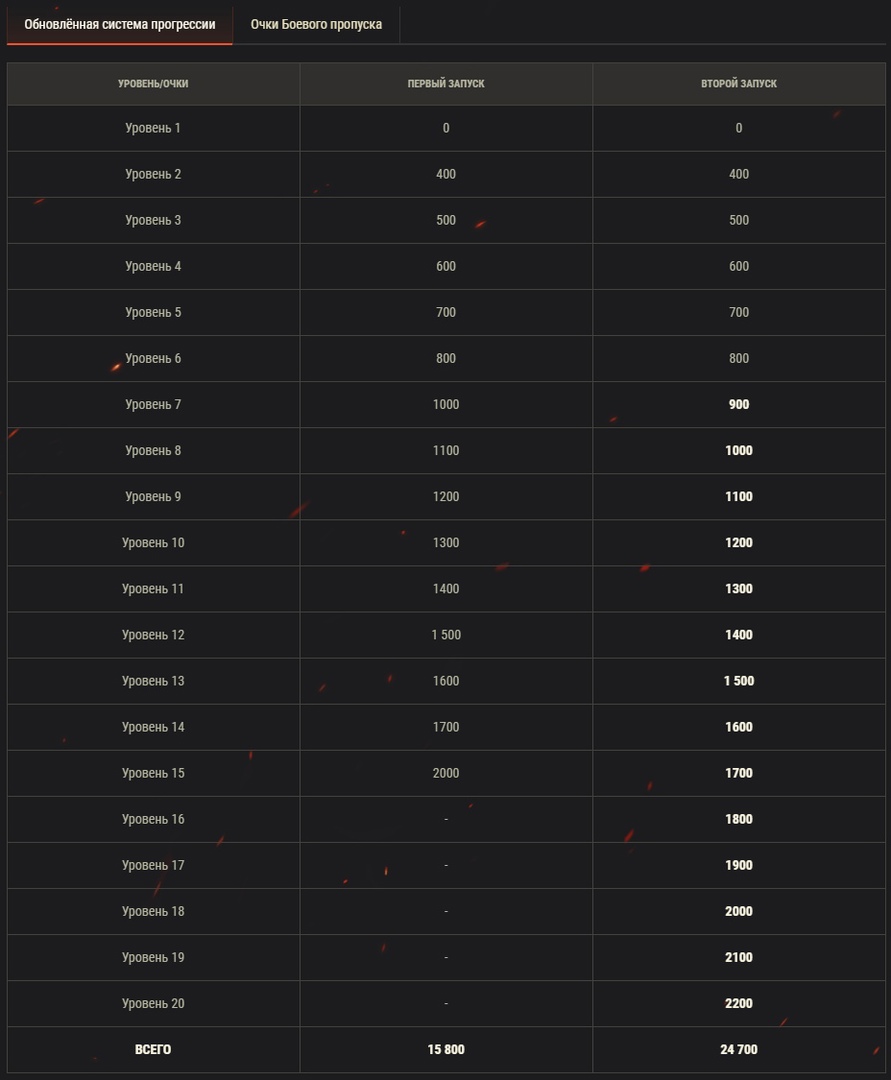The image size is (891, 1080).
Task: Click the Второй запуск column header
Action: point(739,84)
